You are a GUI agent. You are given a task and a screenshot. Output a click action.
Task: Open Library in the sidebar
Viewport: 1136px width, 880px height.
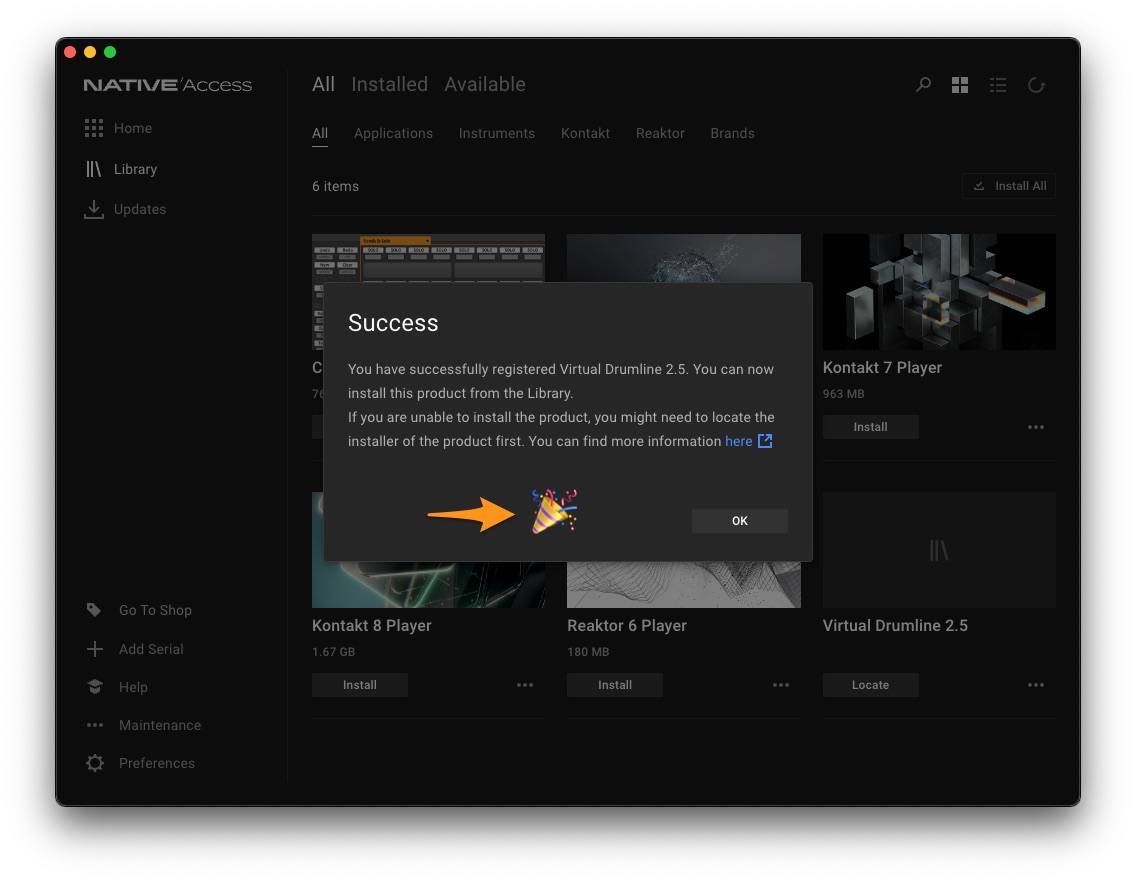tap(135, 169)
